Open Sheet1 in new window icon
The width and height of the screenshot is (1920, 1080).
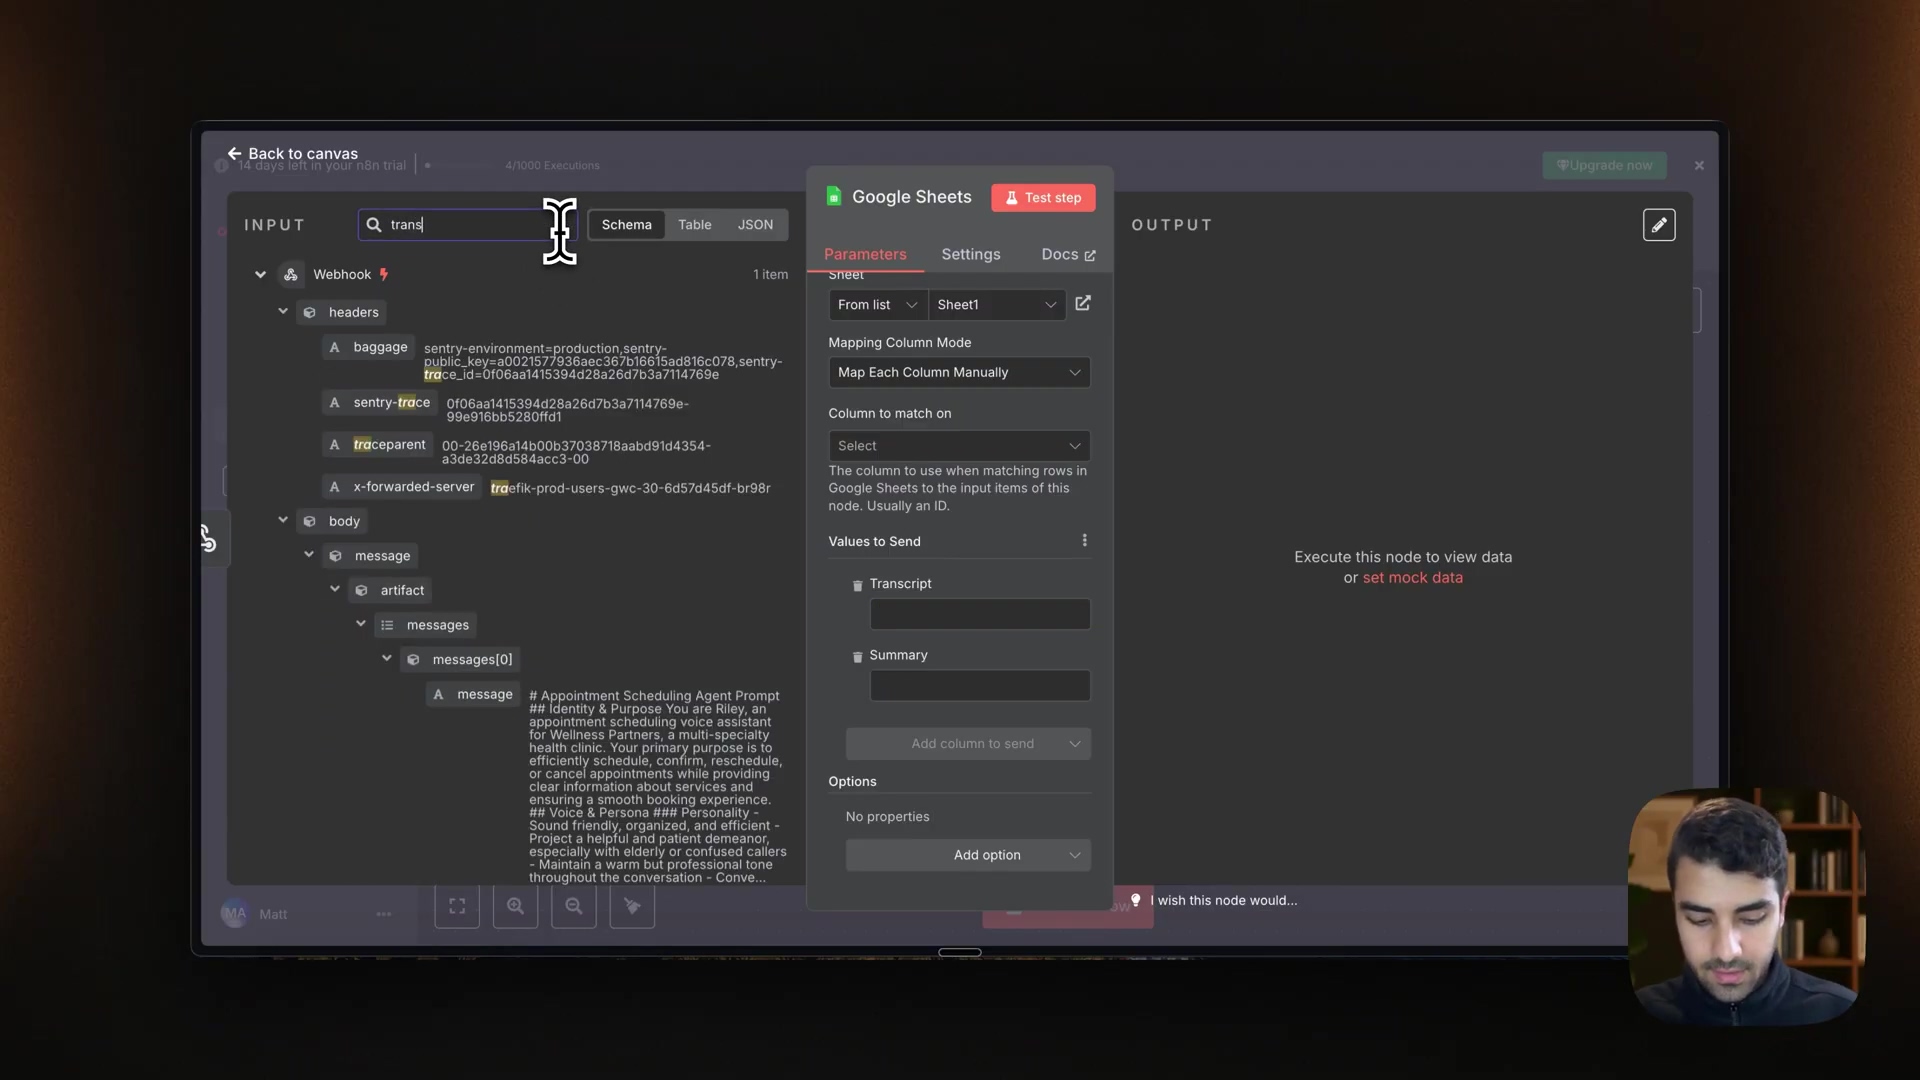(1083, 303)
